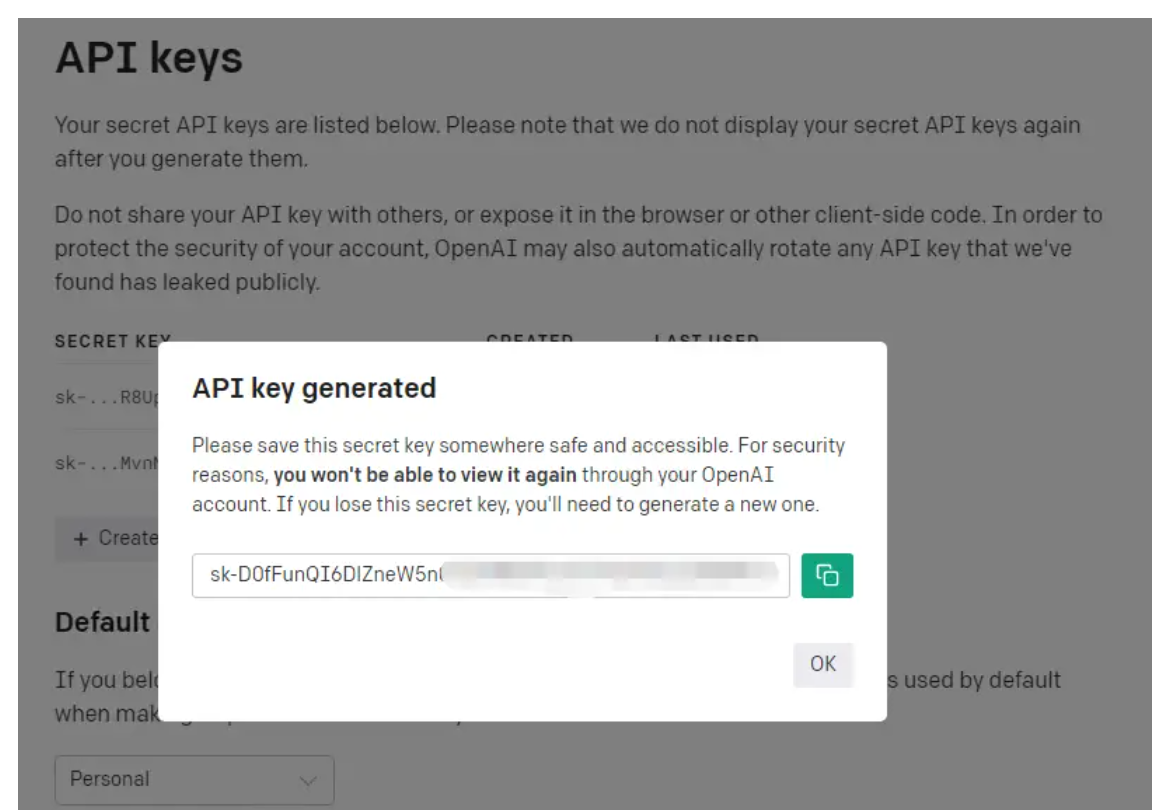Select the sk-...Mvn secret key row
The image size is (1162, 810).
pos(107,463)
